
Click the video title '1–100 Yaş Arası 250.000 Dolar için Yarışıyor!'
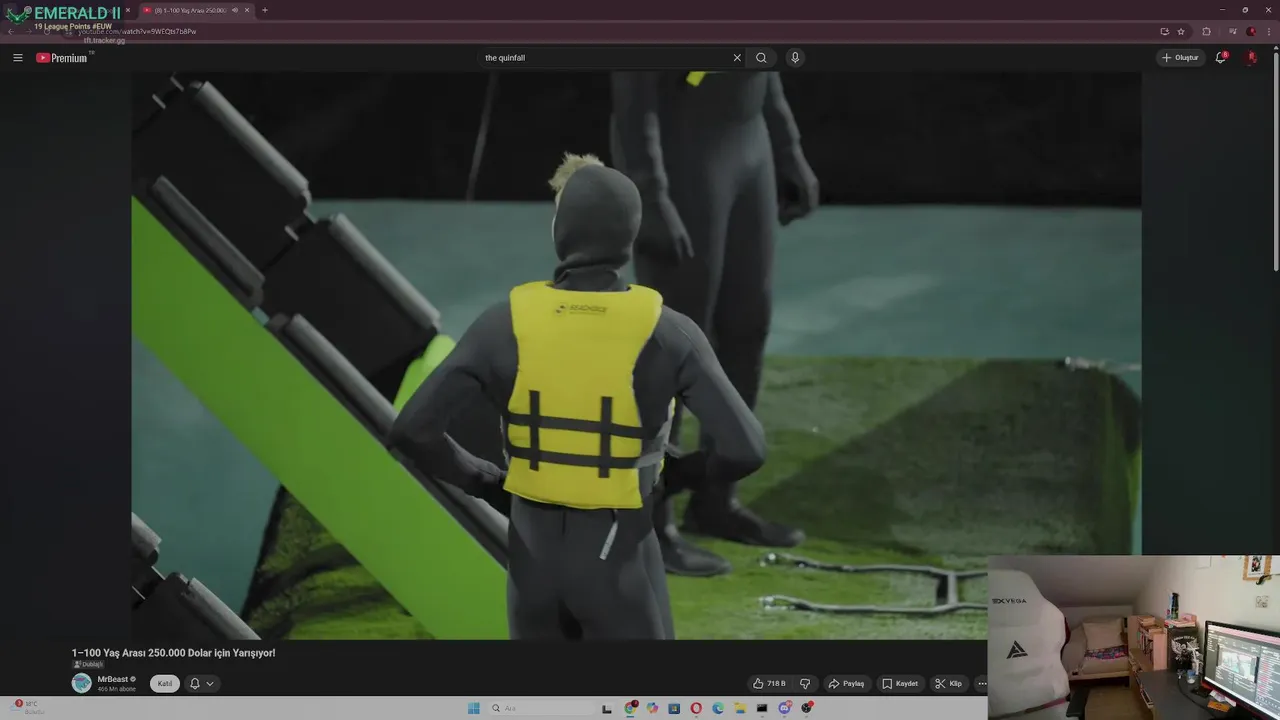pos(173,653)
